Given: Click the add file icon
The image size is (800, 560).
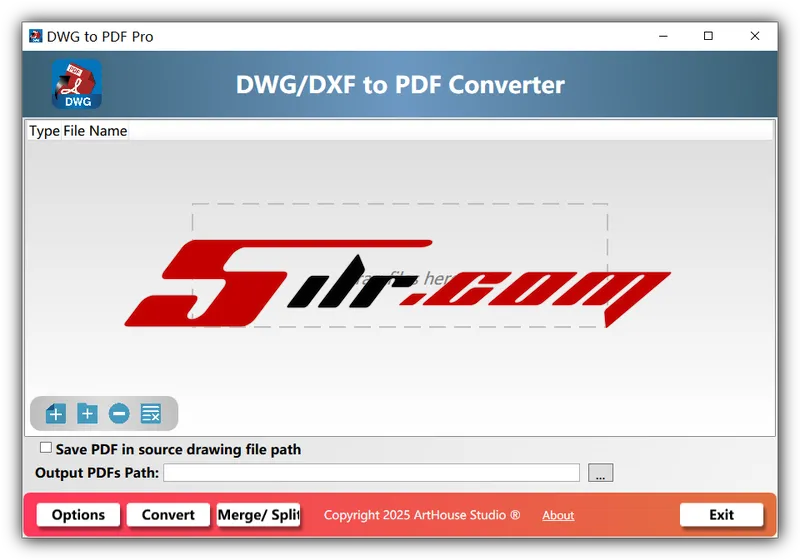Looking at the screenshot, I should (x=56, y=413).
